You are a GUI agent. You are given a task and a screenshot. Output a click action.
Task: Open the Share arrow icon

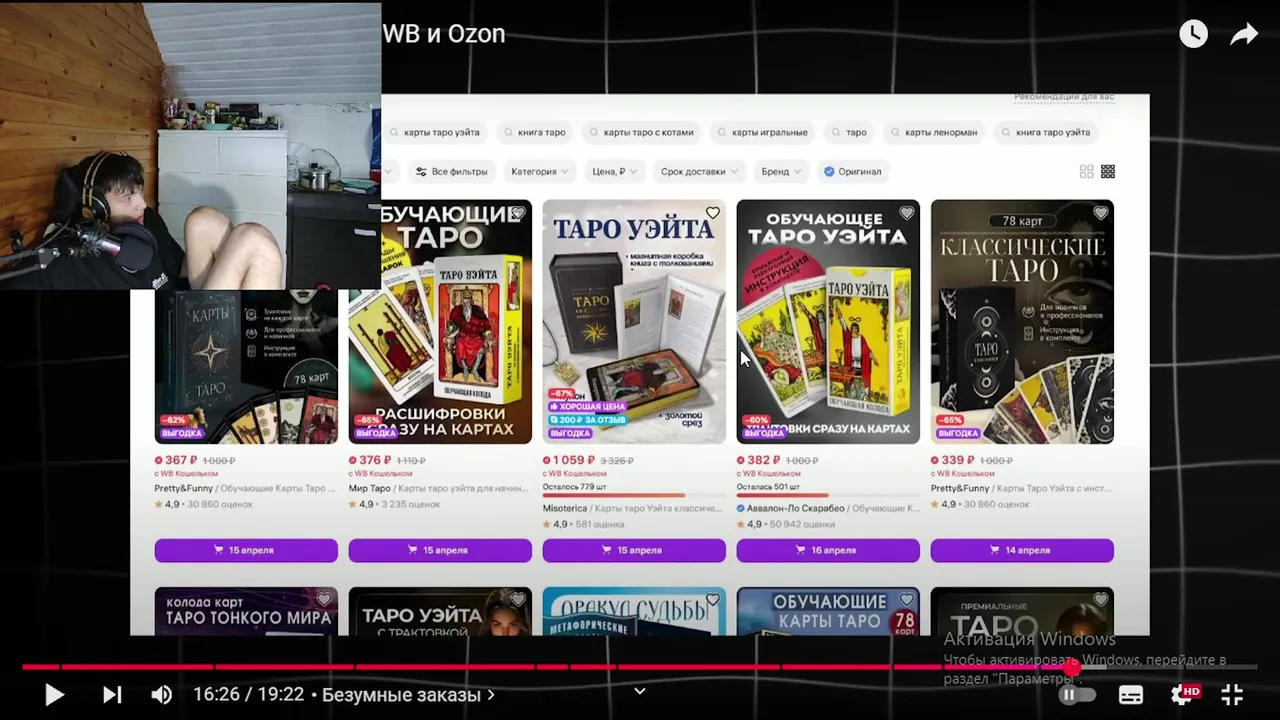pyautogui.click(x=1244, y=35)
